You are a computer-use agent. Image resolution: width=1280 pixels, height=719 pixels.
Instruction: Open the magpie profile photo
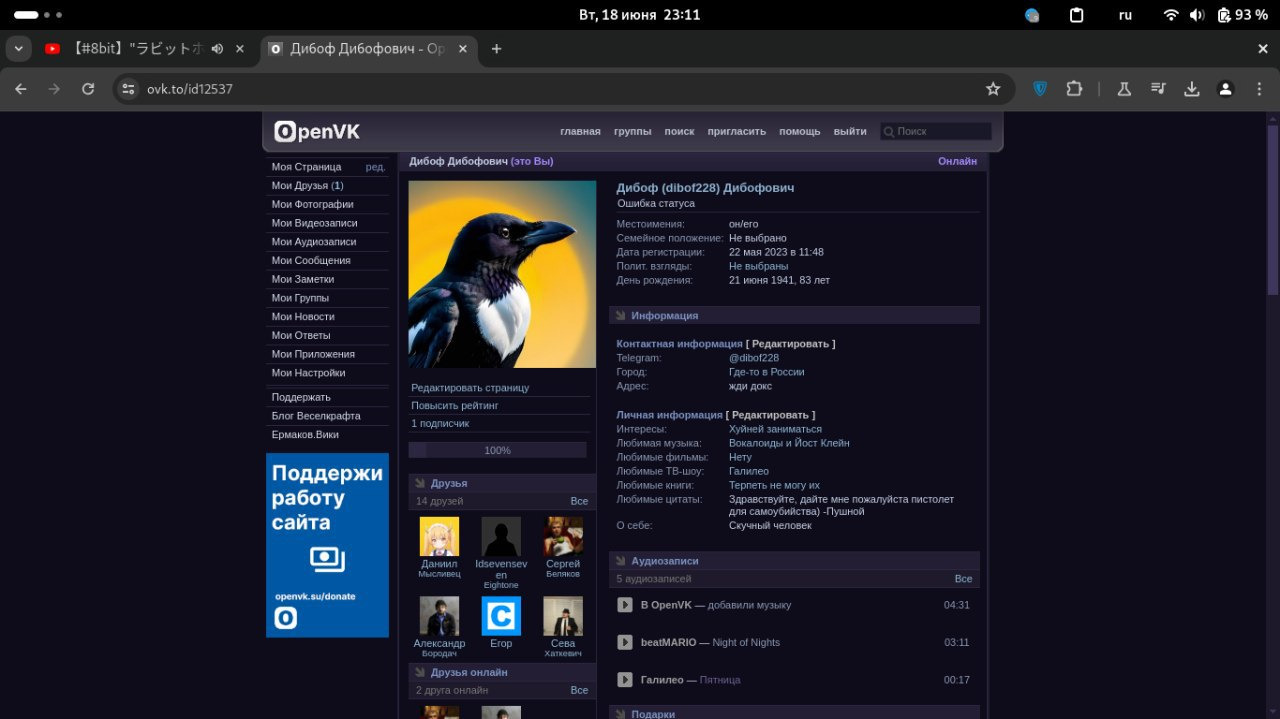coord(502,274)
